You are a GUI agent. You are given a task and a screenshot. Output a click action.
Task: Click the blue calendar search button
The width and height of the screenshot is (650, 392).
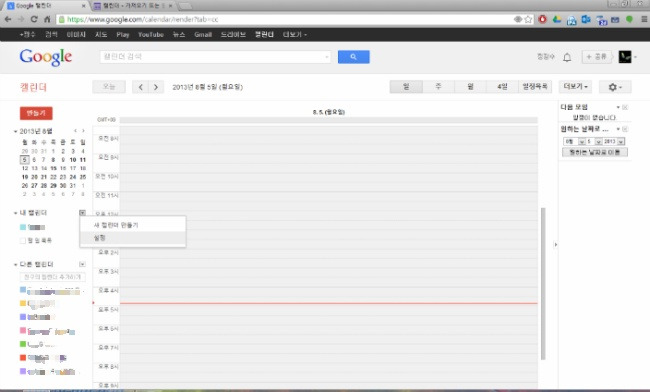pos(354,57)
